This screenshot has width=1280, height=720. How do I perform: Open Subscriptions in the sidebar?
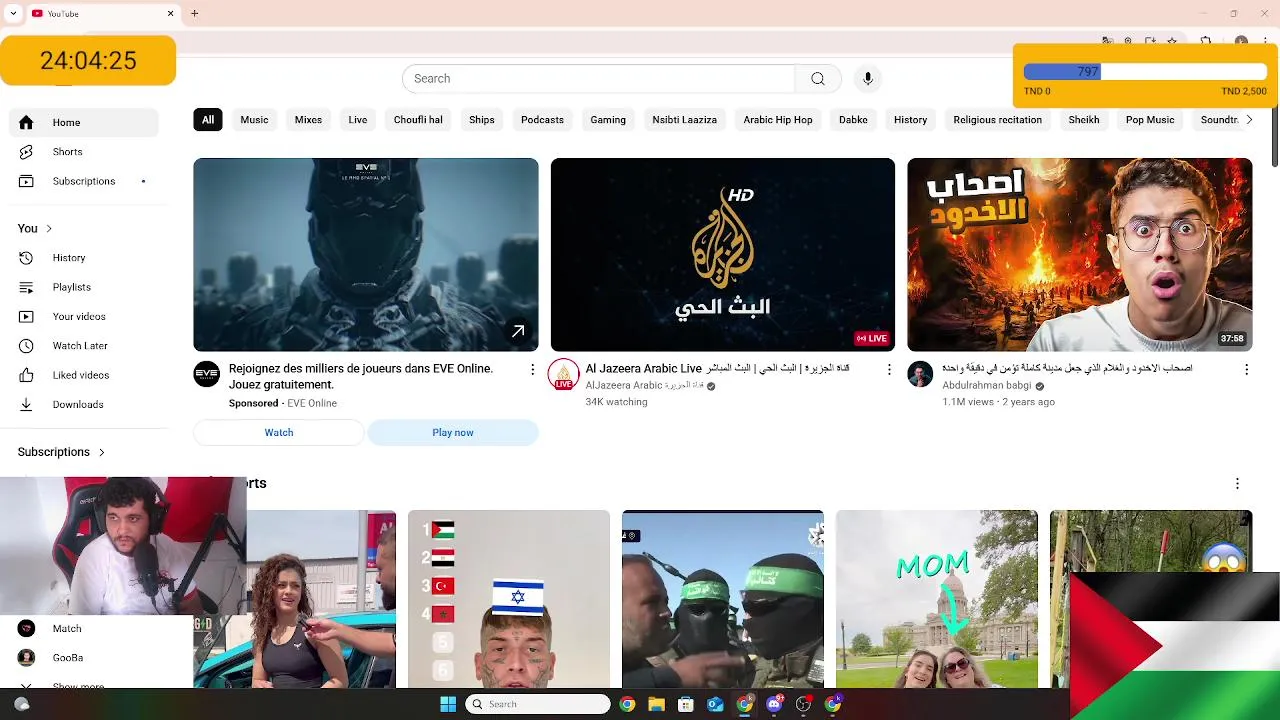[x=84, y=181]
